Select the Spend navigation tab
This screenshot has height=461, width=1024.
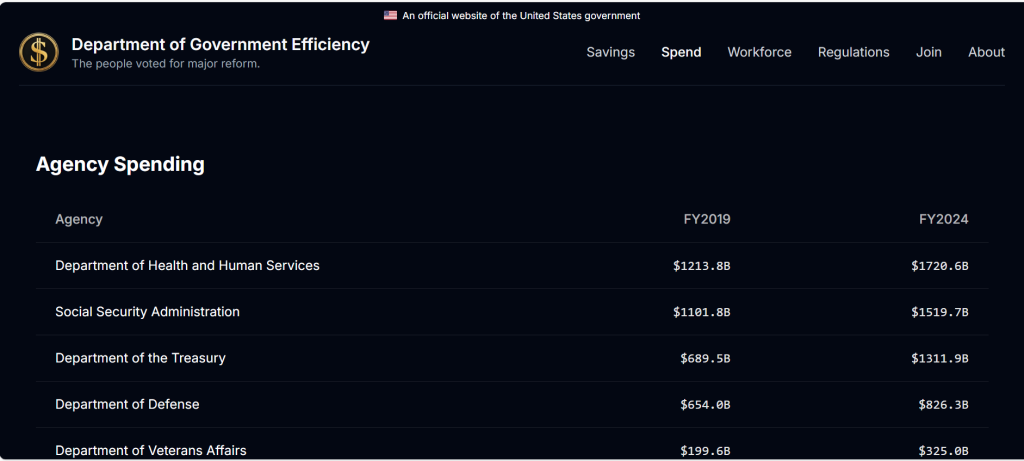click(681, 52)
